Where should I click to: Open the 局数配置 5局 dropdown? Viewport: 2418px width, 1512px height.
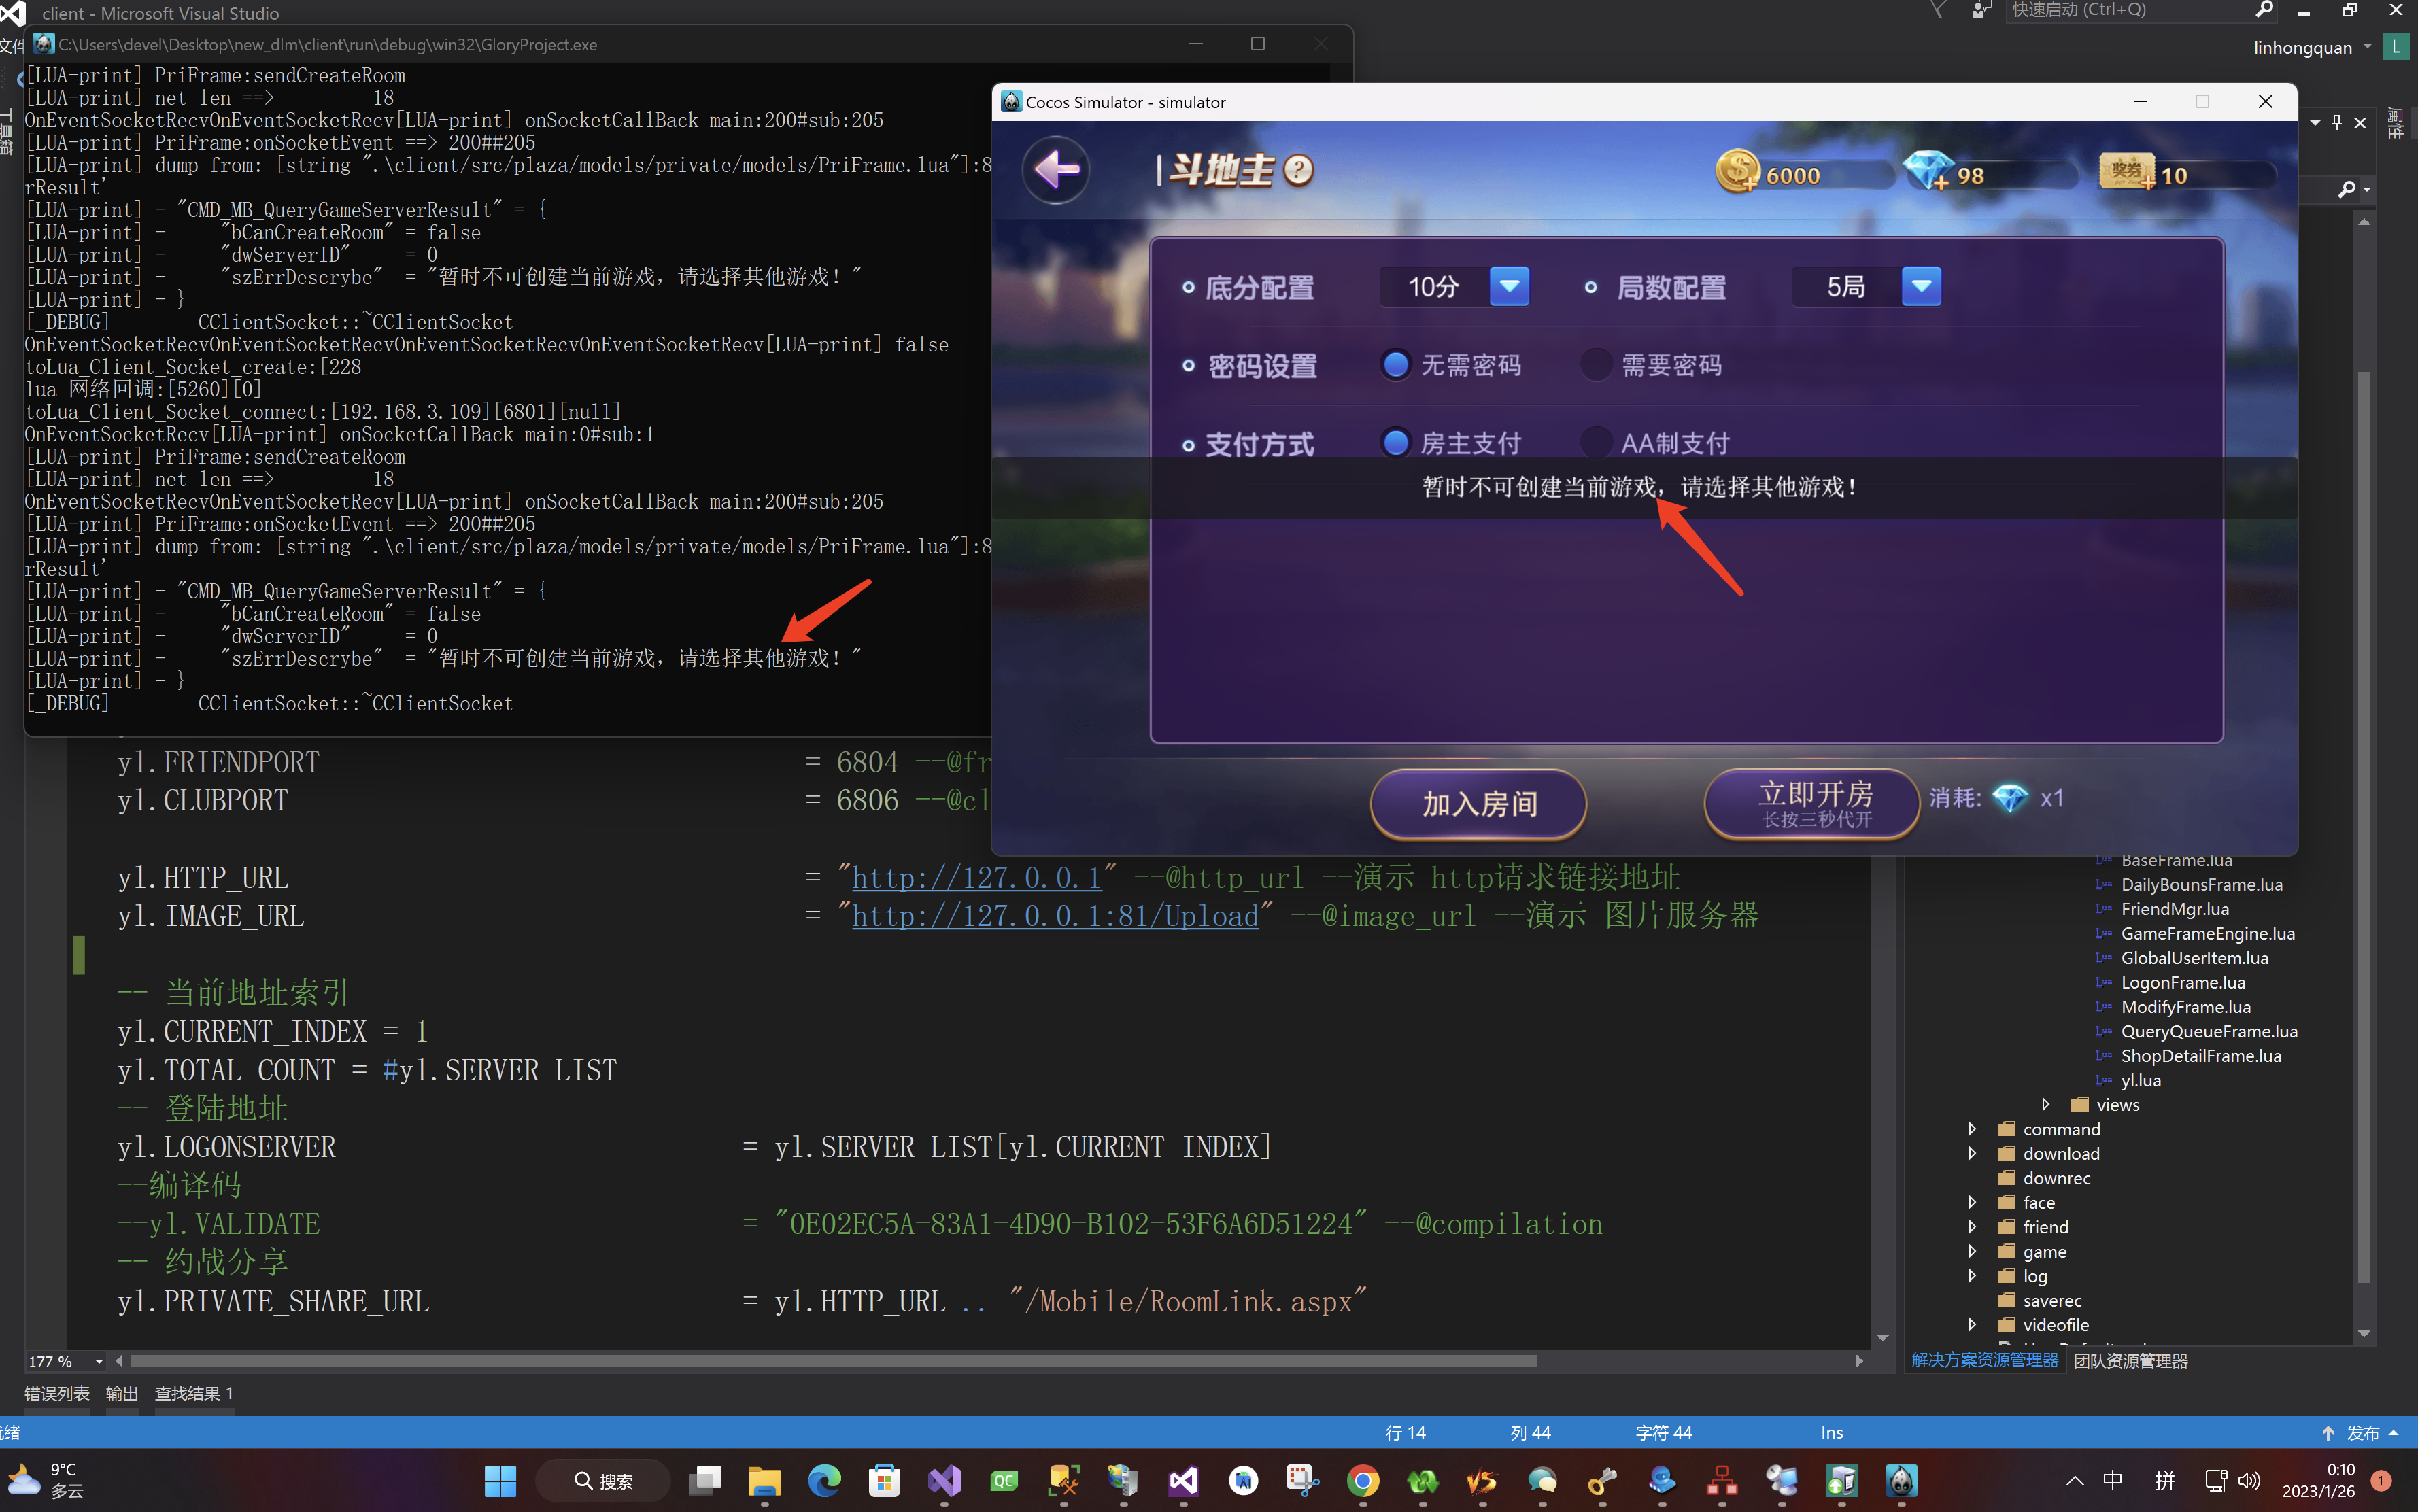pos(1921,287)
